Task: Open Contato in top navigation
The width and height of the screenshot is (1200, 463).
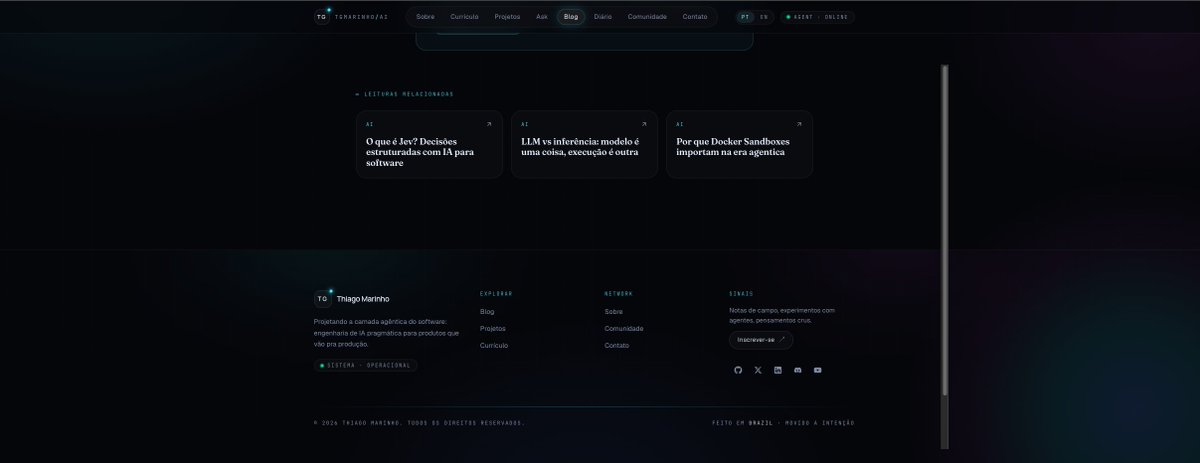Action: pyautogui.click(x=695, y=17)
